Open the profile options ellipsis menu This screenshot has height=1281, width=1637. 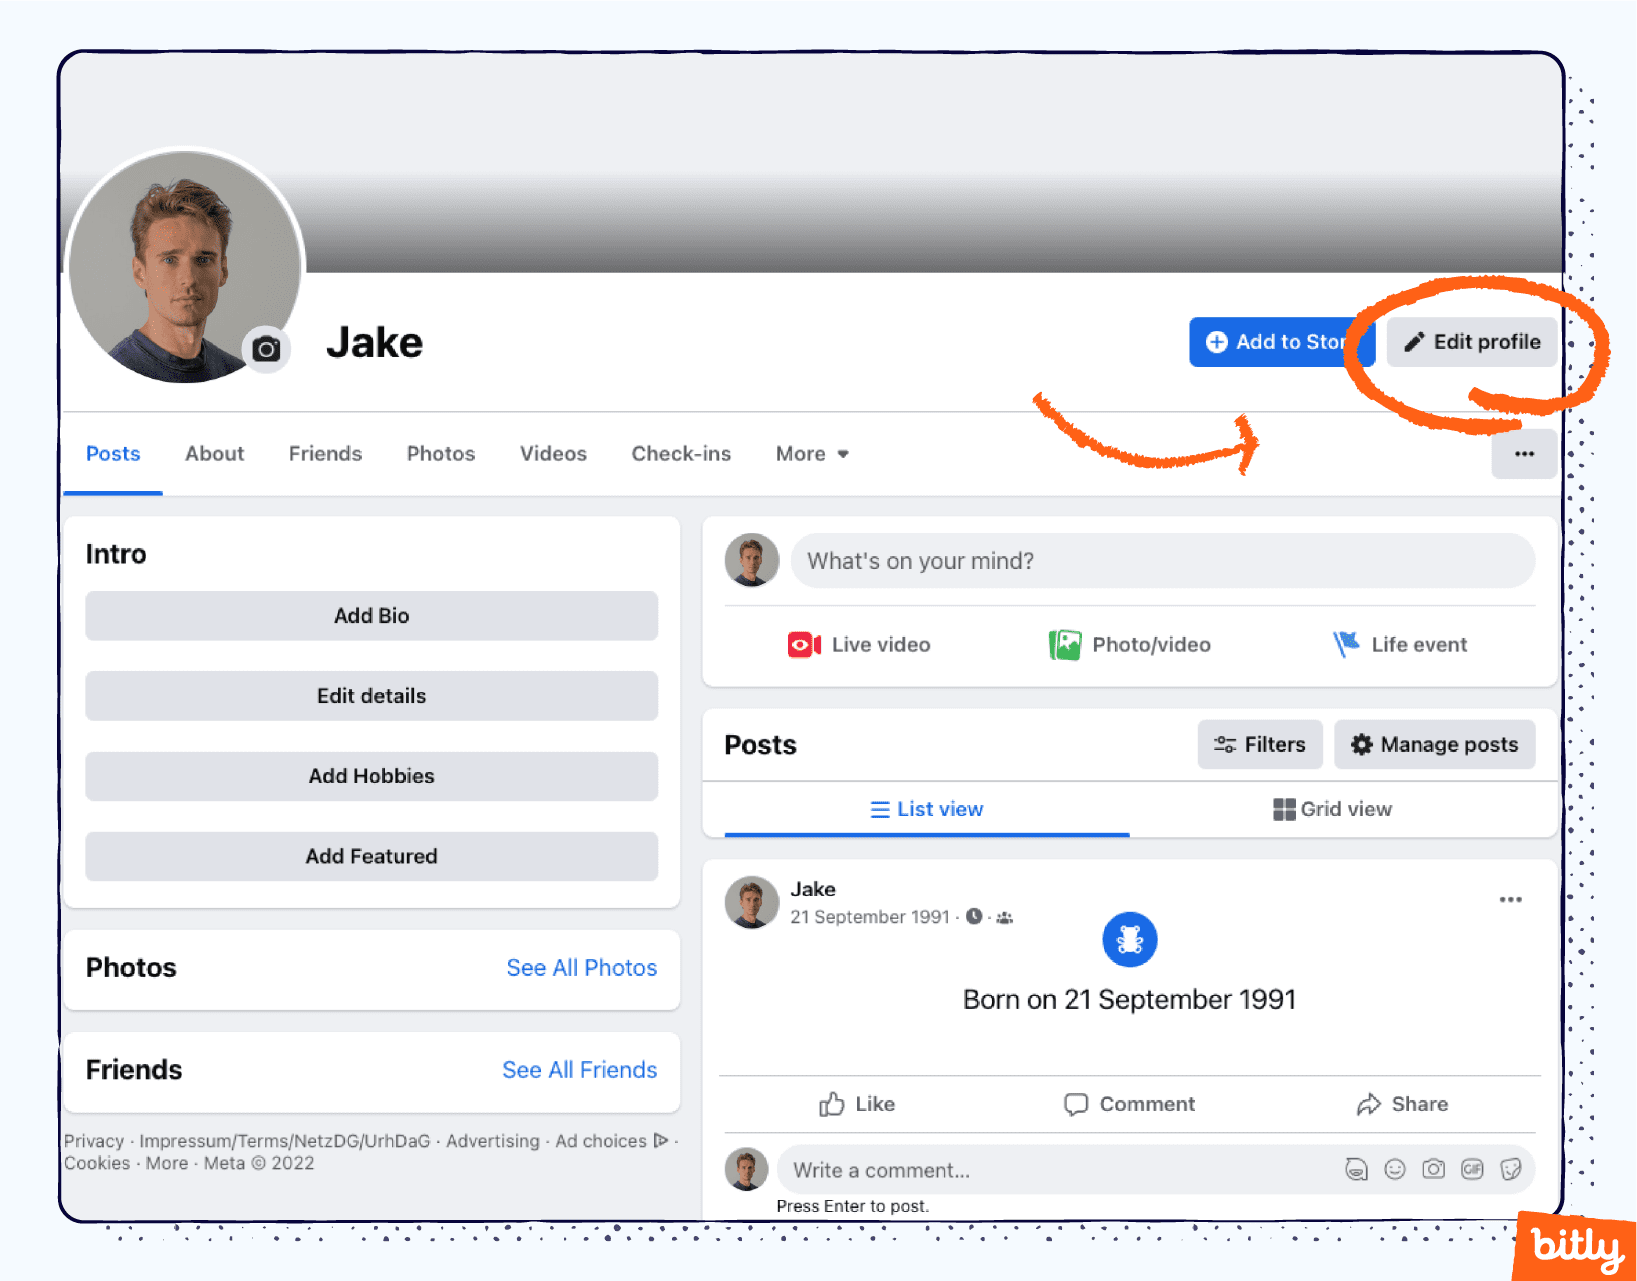pyautogui.click(x=1523, y=454)
